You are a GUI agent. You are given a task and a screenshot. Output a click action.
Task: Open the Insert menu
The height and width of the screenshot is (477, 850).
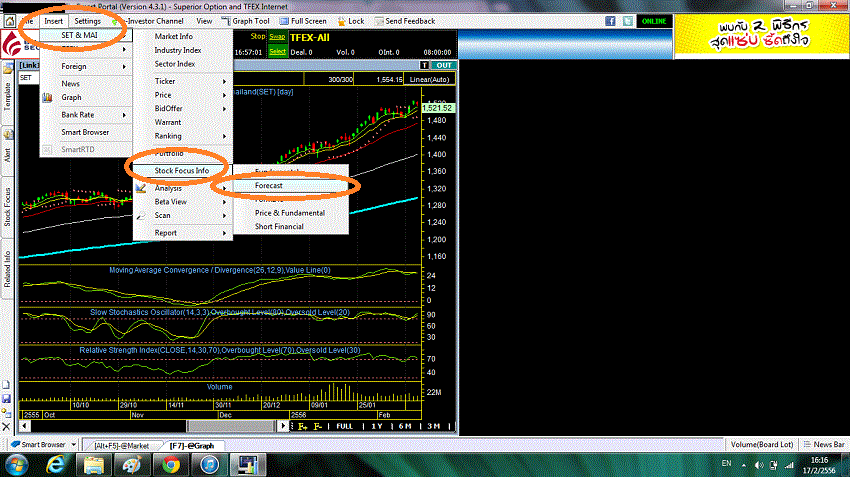click(54, 21)
